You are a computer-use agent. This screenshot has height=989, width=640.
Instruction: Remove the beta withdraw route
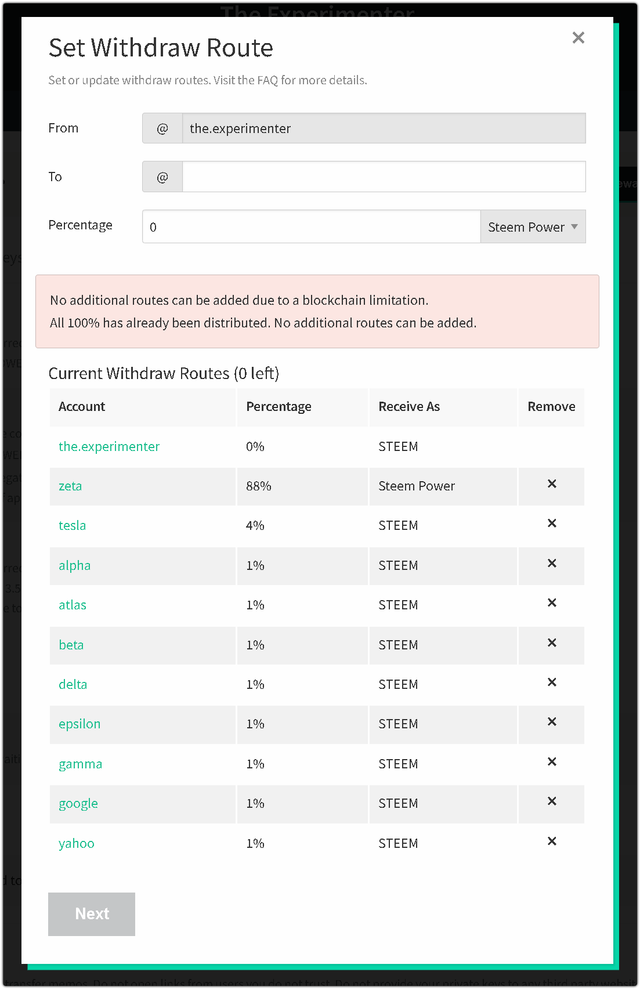(551, 643)
